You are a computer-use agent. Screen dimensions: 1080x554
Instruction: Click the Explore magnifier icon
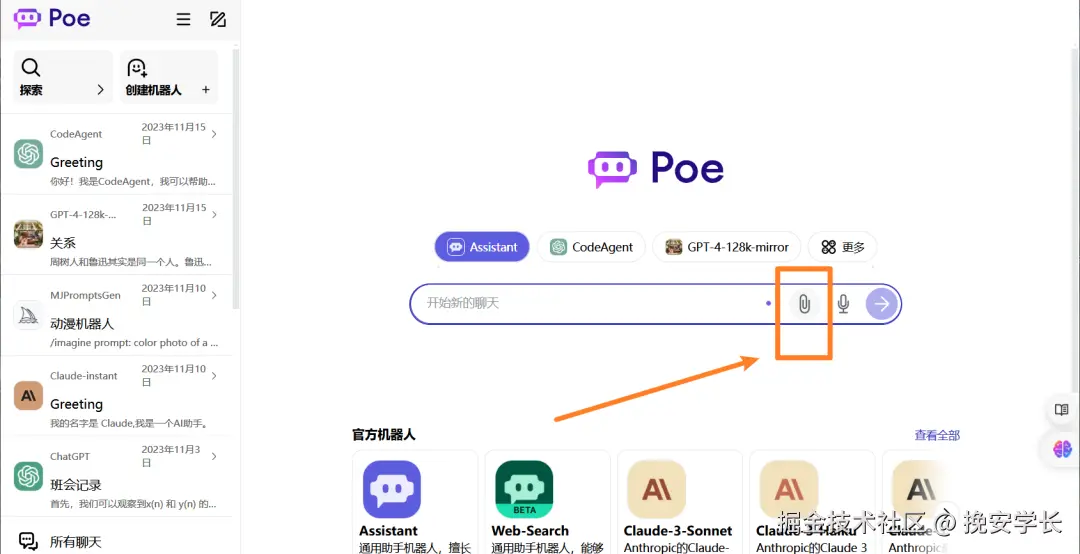[x=31, y=68]
